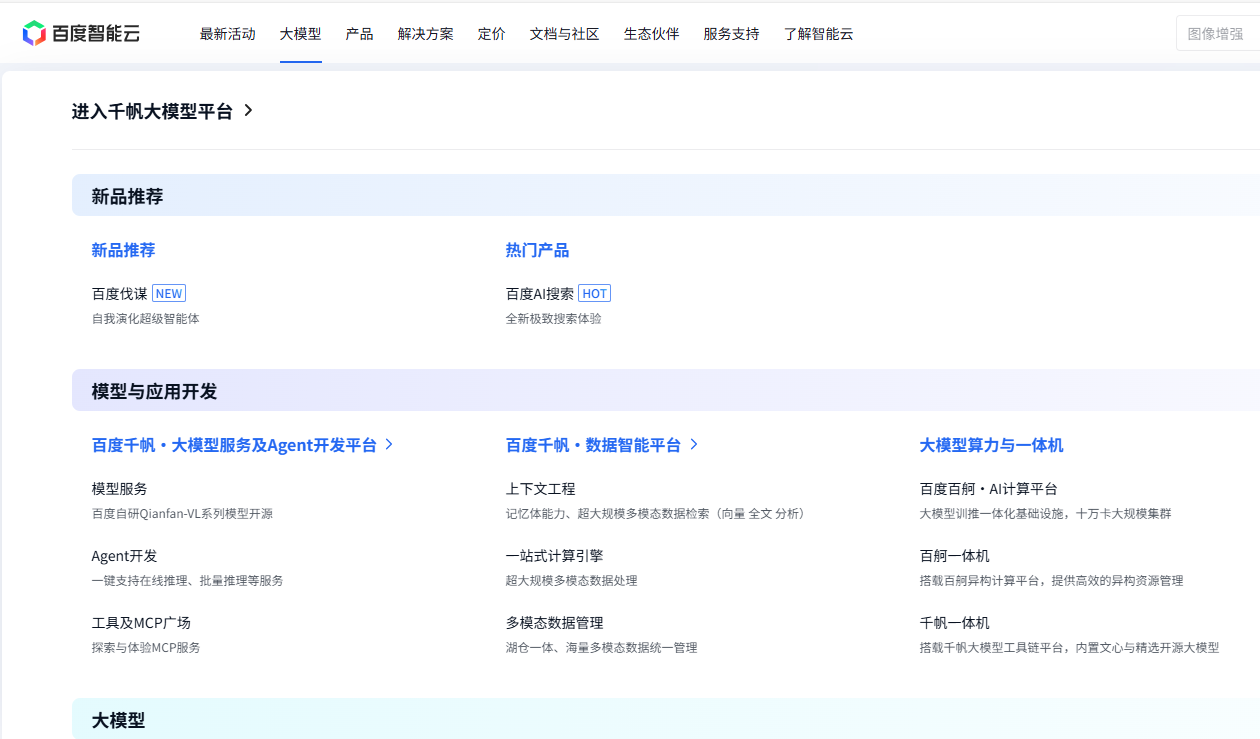Open 多模态数据管理 item
Image resolution: width=1260 pixels, height=739 pixels.
click(x=555, y=623)
